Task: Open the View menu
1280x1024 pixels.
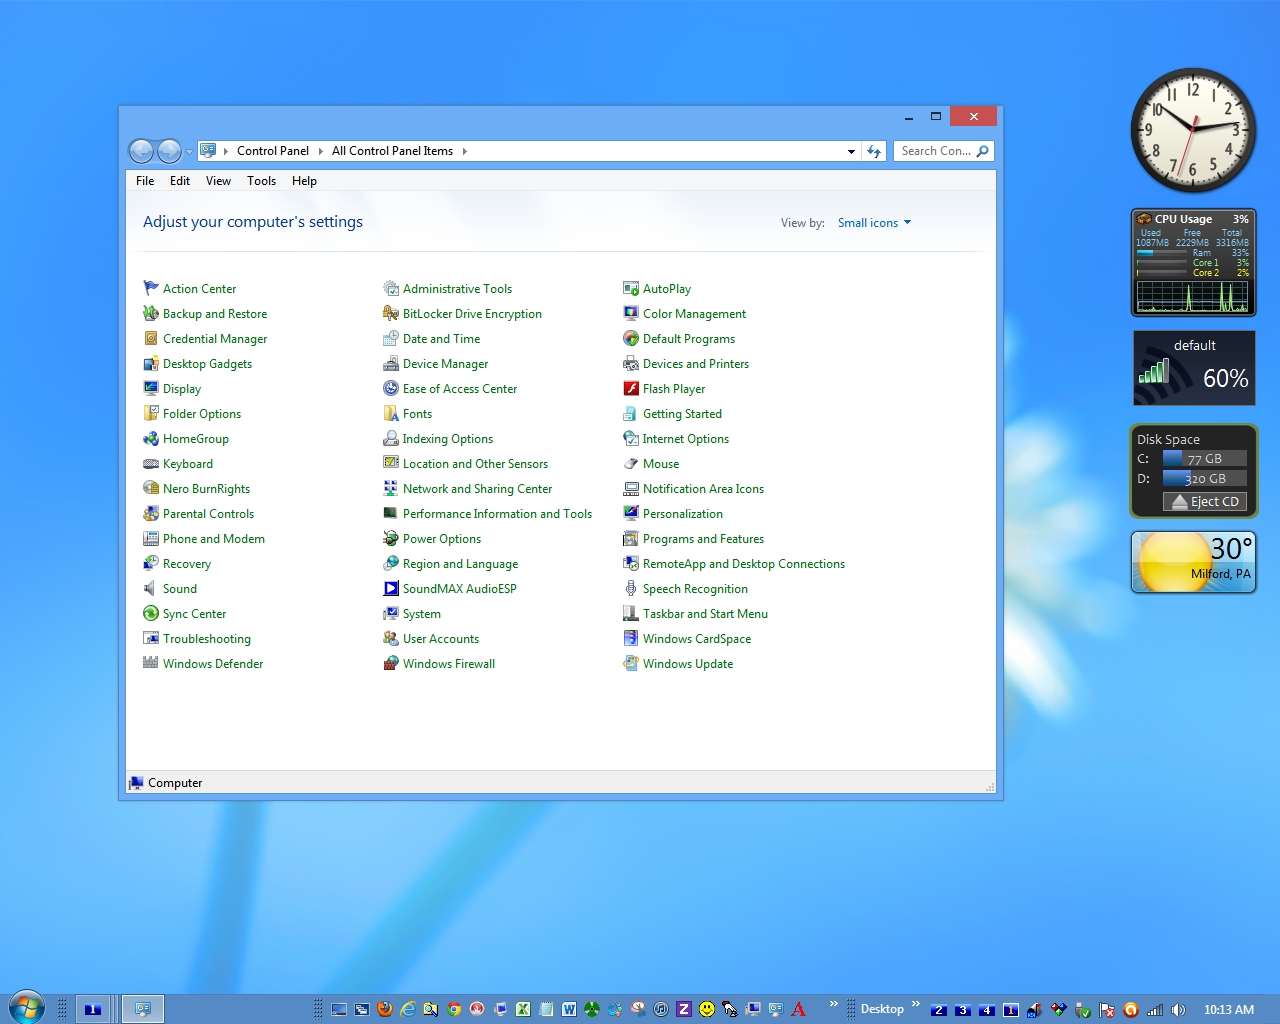Action: pyautogui.click(x=218, y=181)
